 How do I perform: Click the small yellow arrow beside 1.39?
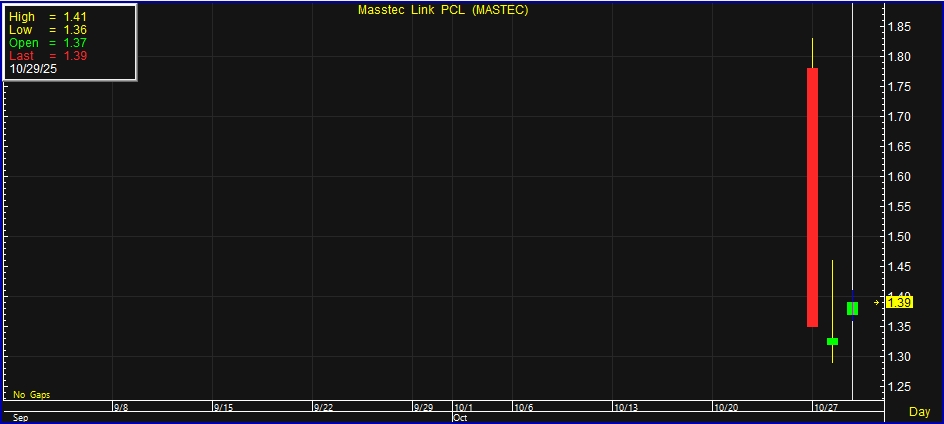pyautogui.click(x=877, y=302)
